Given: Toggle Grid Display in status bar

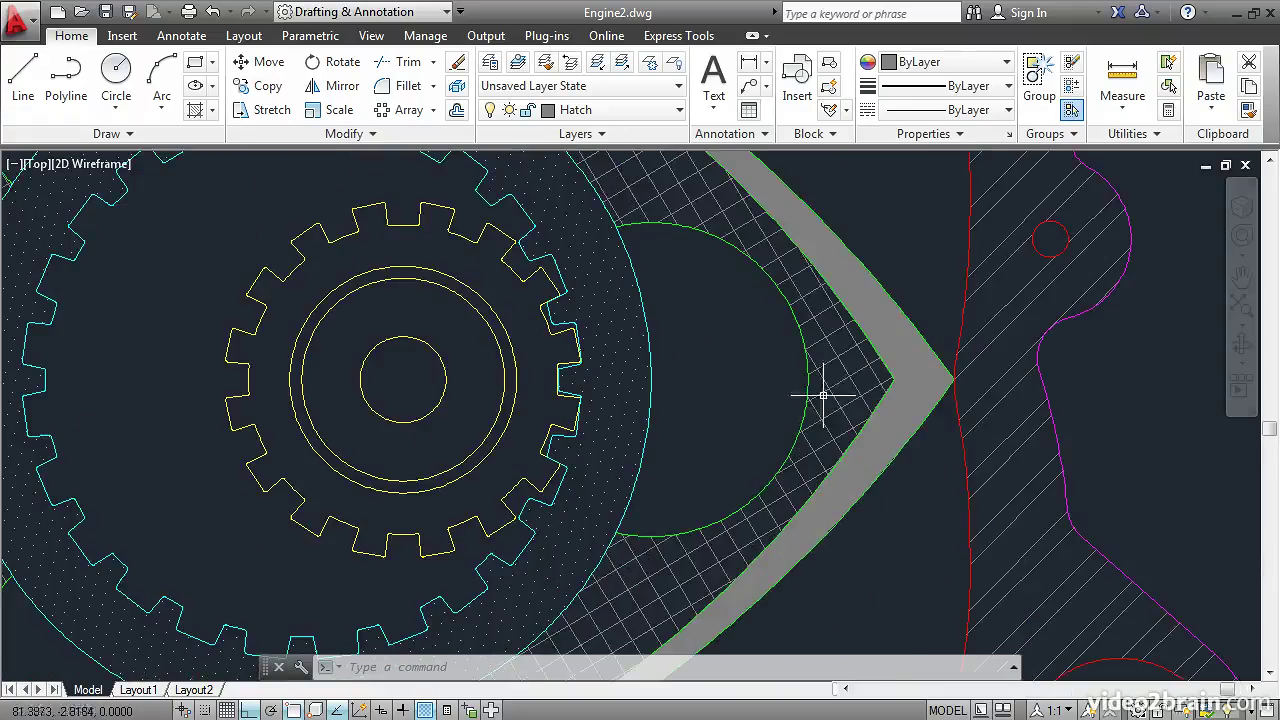Looking at the screenshot, I should click(x=227, y=711).
